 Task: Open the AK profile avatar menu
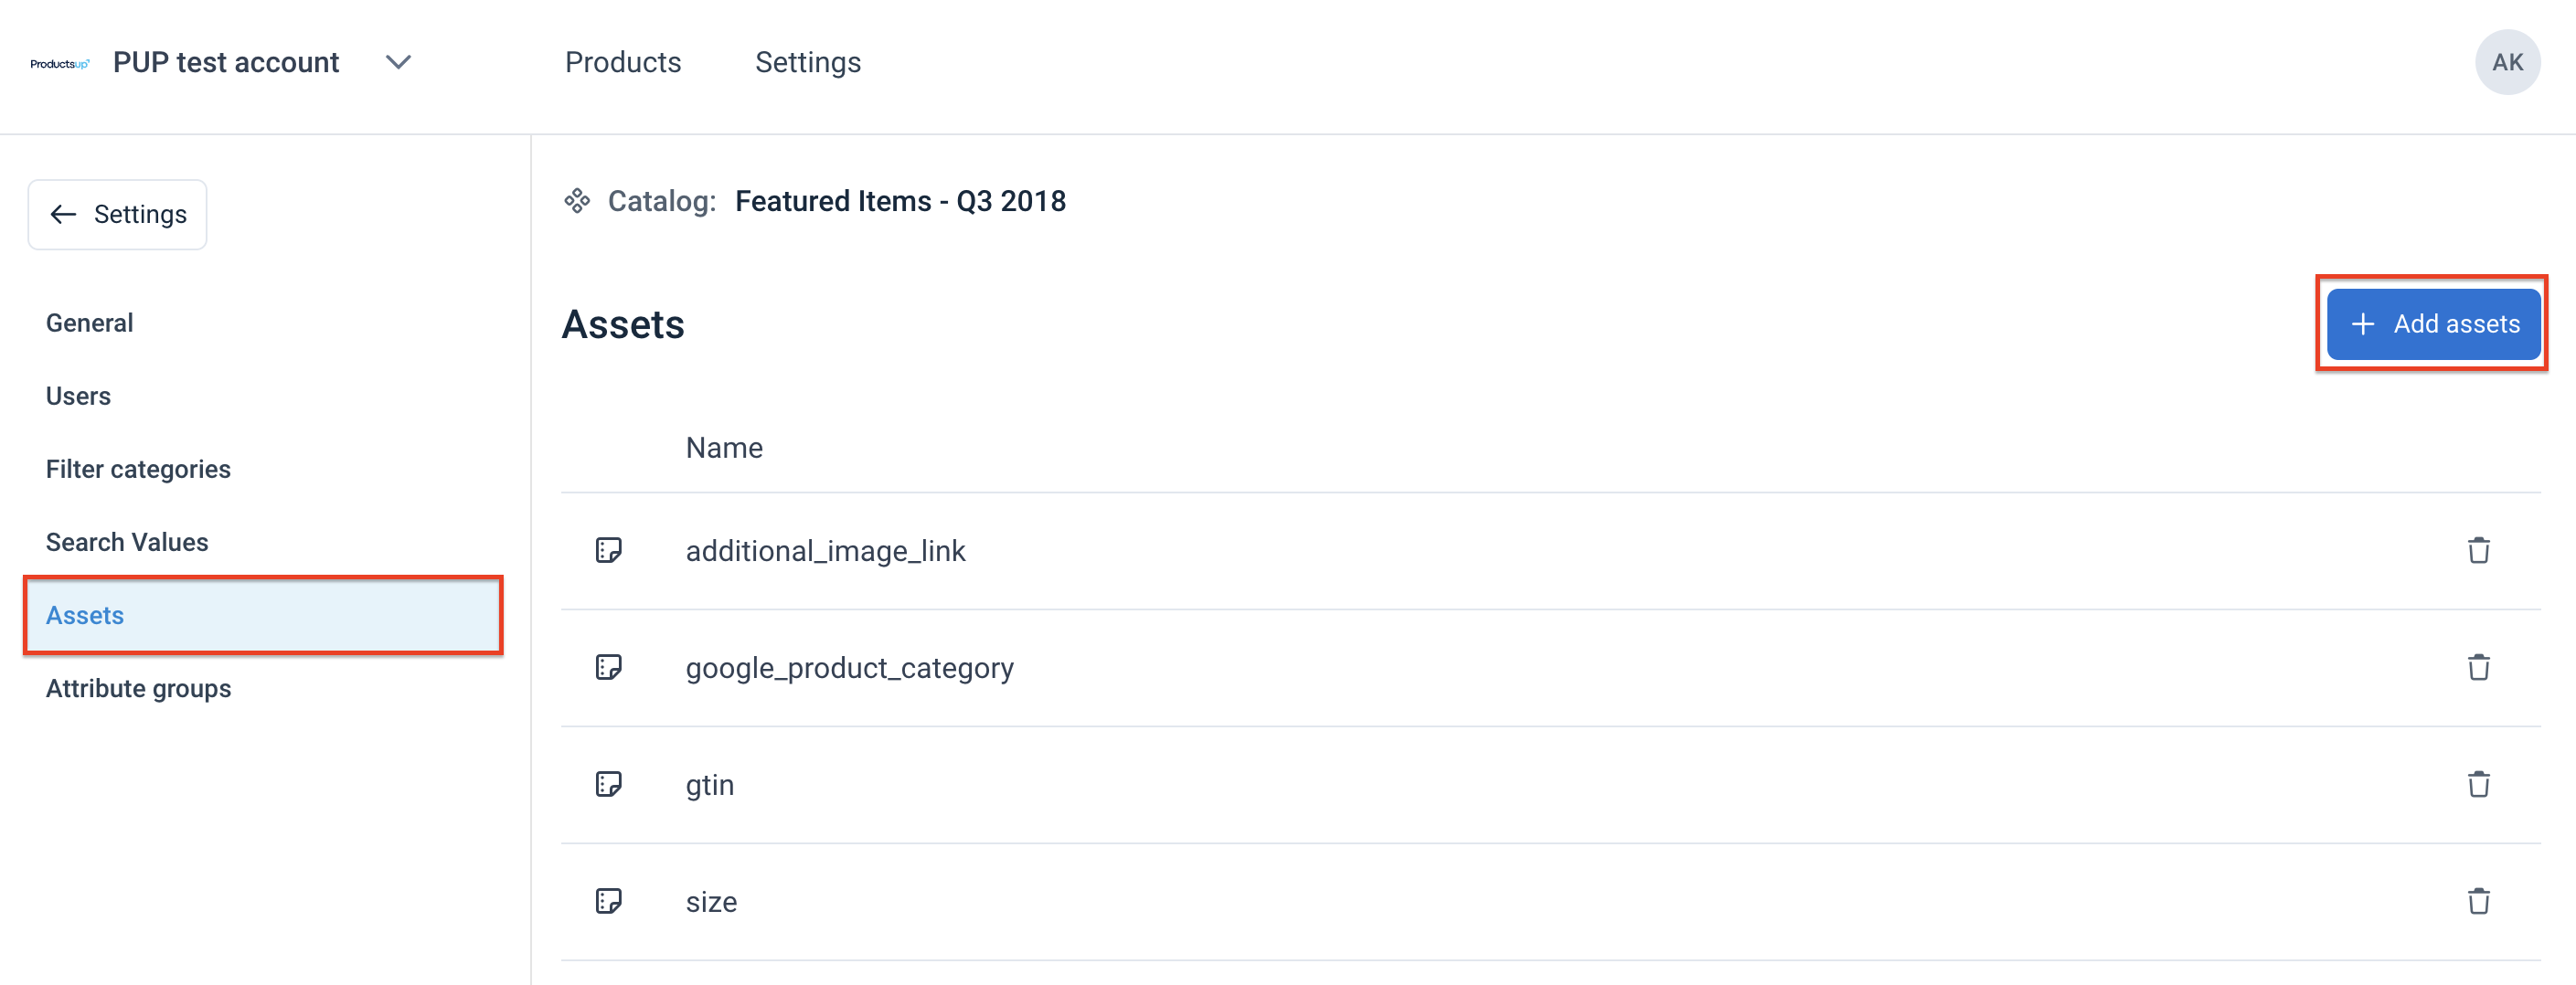[x=2508, y=62]
